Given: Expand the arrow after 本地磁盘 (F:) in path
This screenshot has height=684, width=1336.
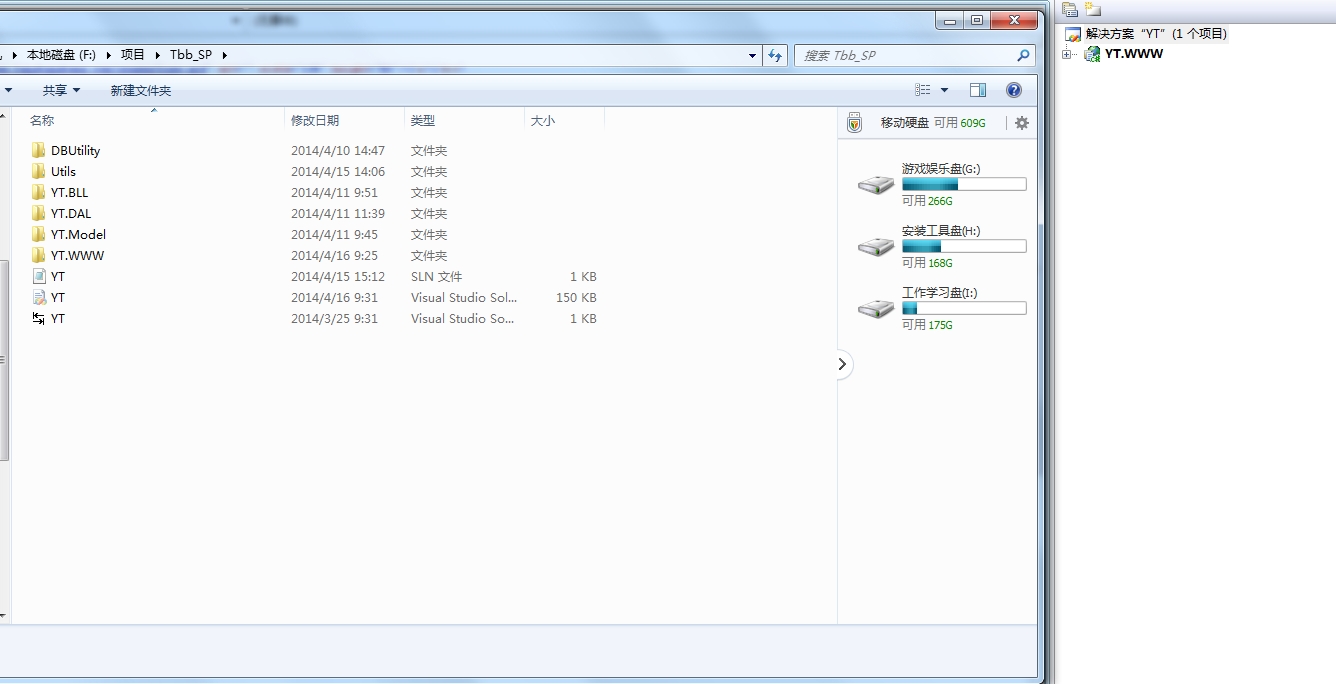Looking at the screenshot, I should click(x=108, y=56).
